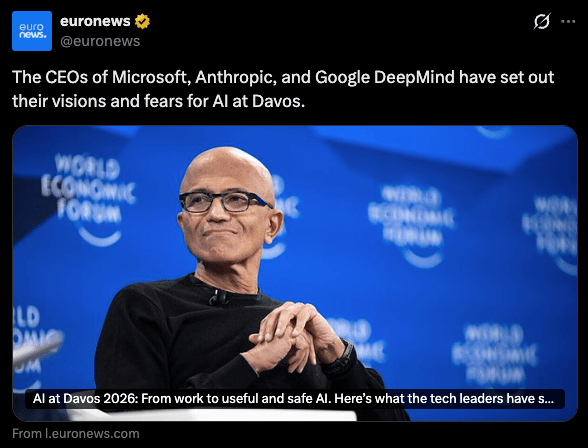
Task: Open the three-dot more options menu
Action: [x=568, y=22]
